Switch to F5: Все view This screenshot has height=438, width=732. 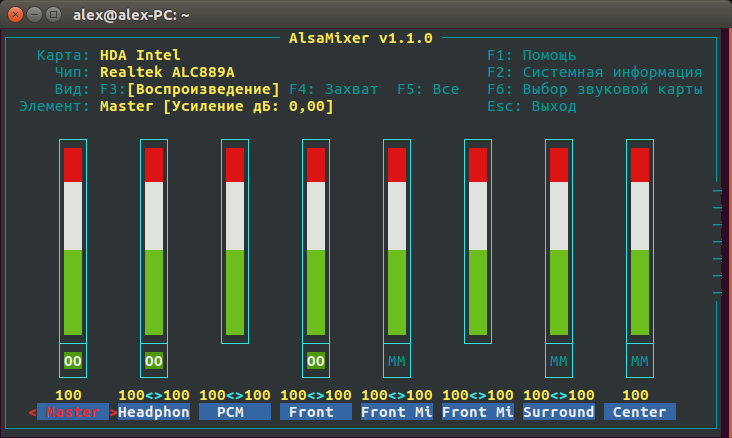(428, 89)
